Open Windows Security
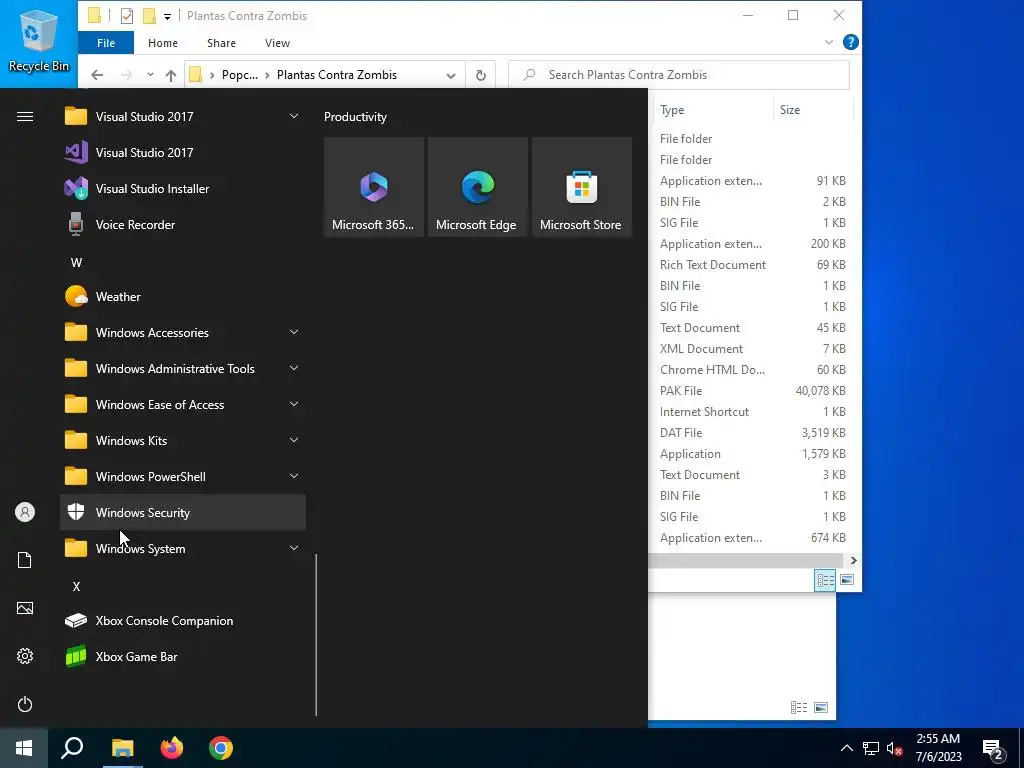Screen dimensions: 1024x768 pos(183,513)
